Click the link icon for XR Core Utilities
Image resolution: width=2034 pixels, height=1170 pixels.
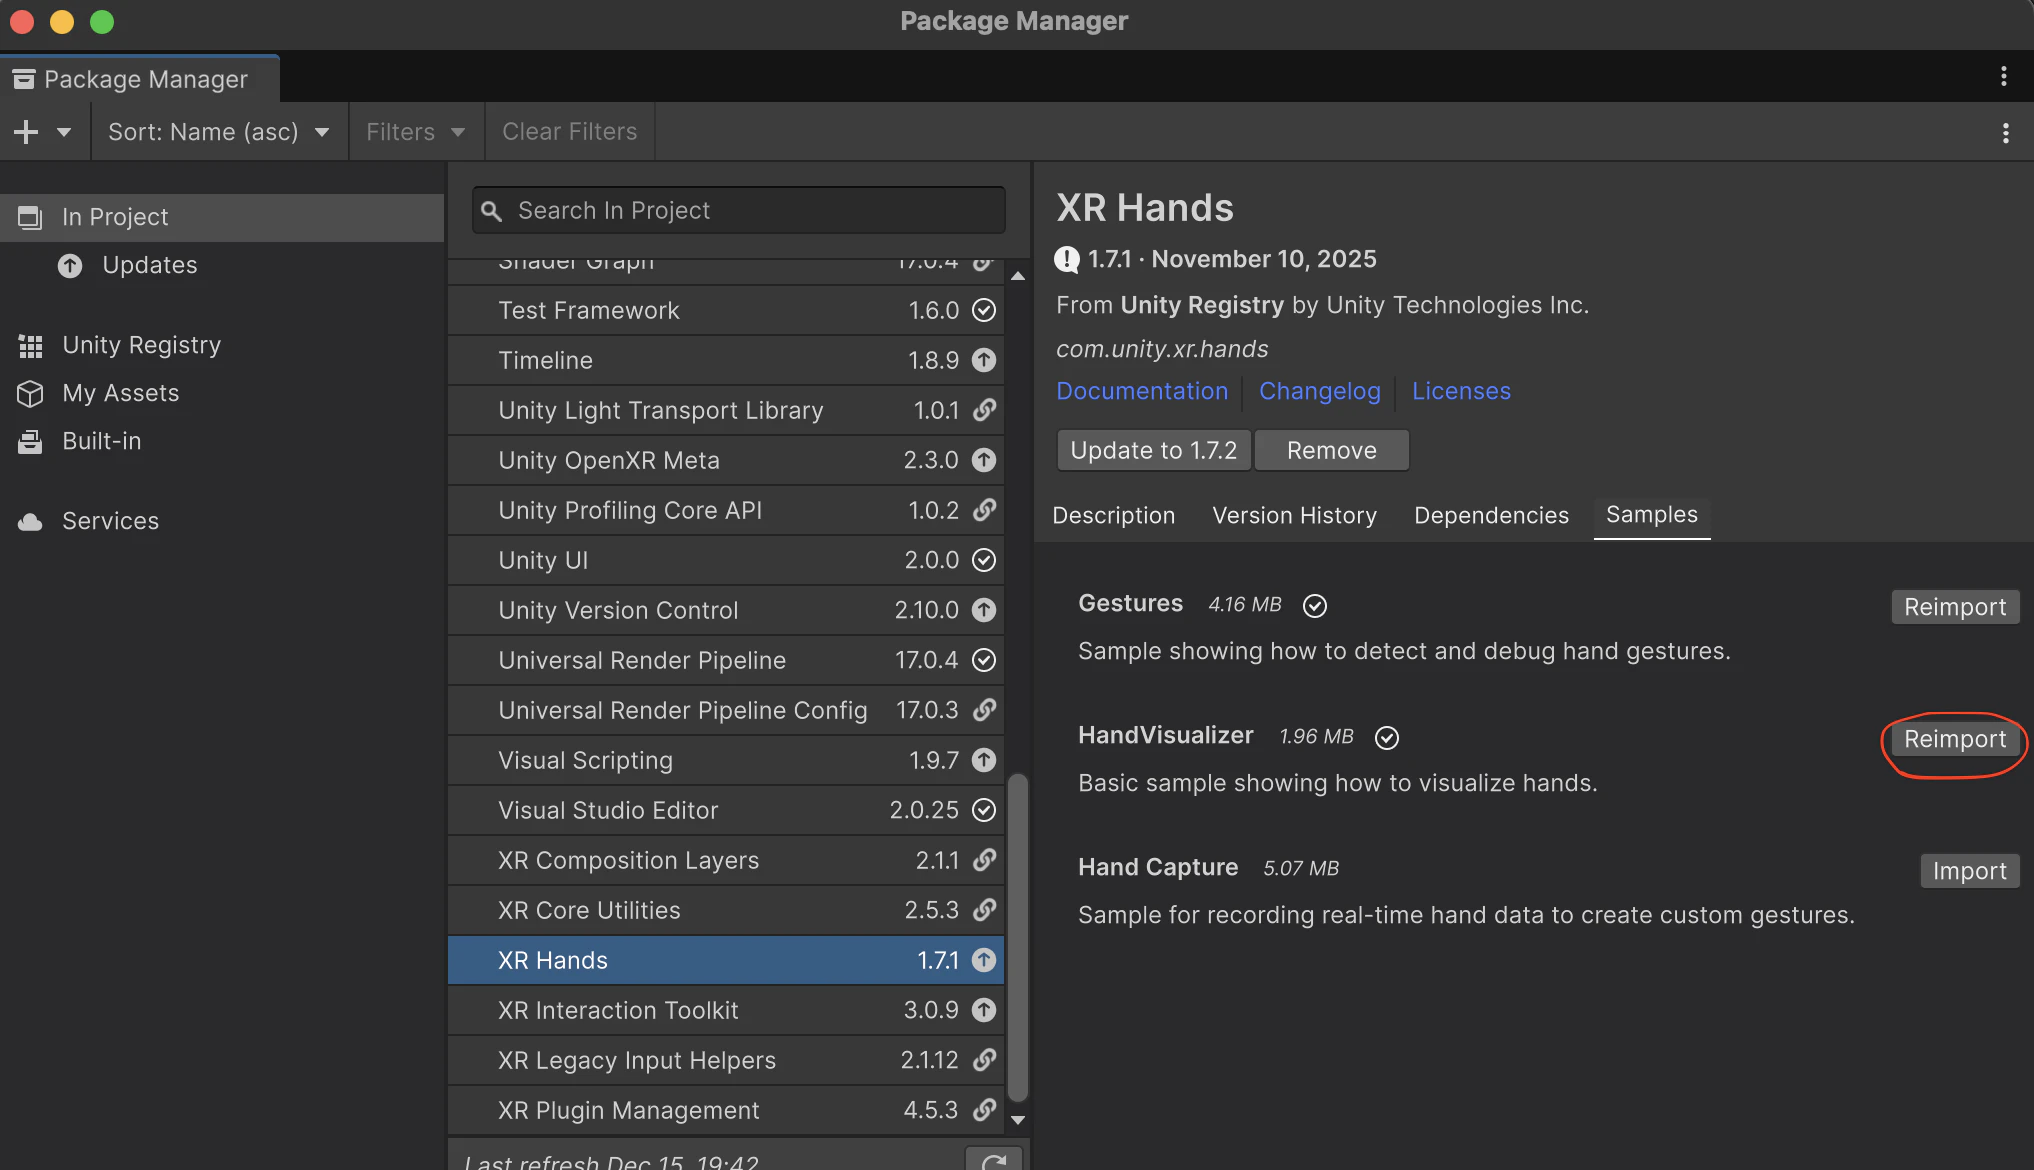(x=984, y=910)
